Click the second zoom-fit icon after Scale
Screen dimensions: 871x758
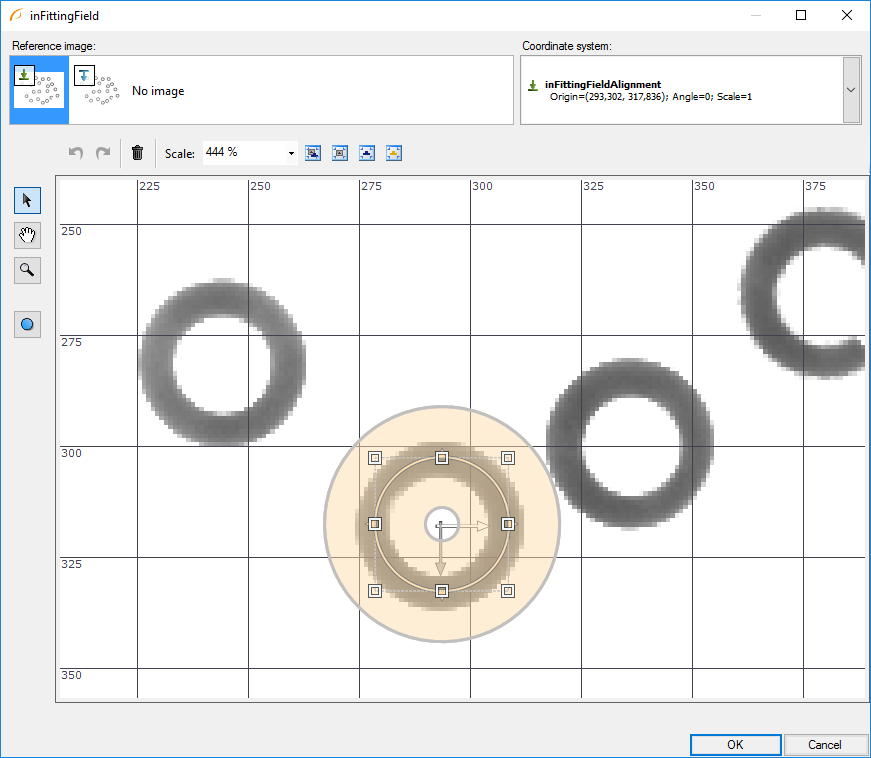pyautogui.click(x=340, y=153)
